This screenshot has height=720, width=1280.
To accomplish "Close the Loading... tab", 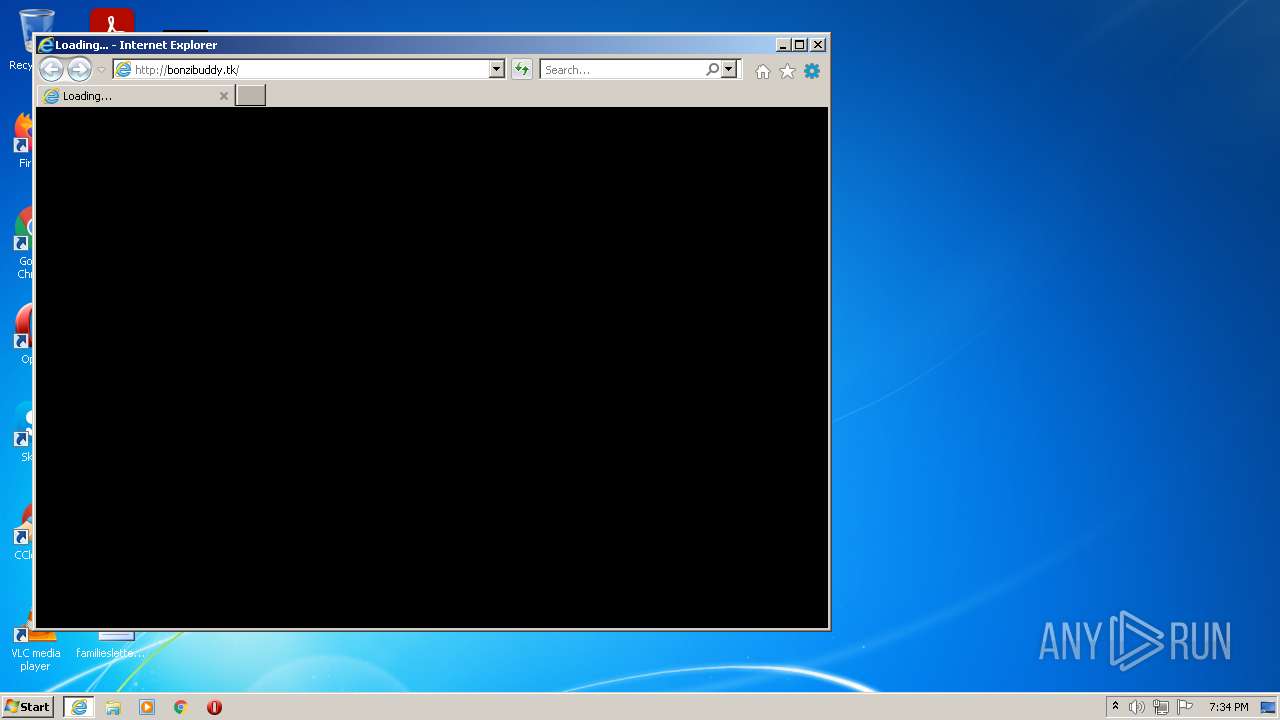I will [x=224, y=96].
